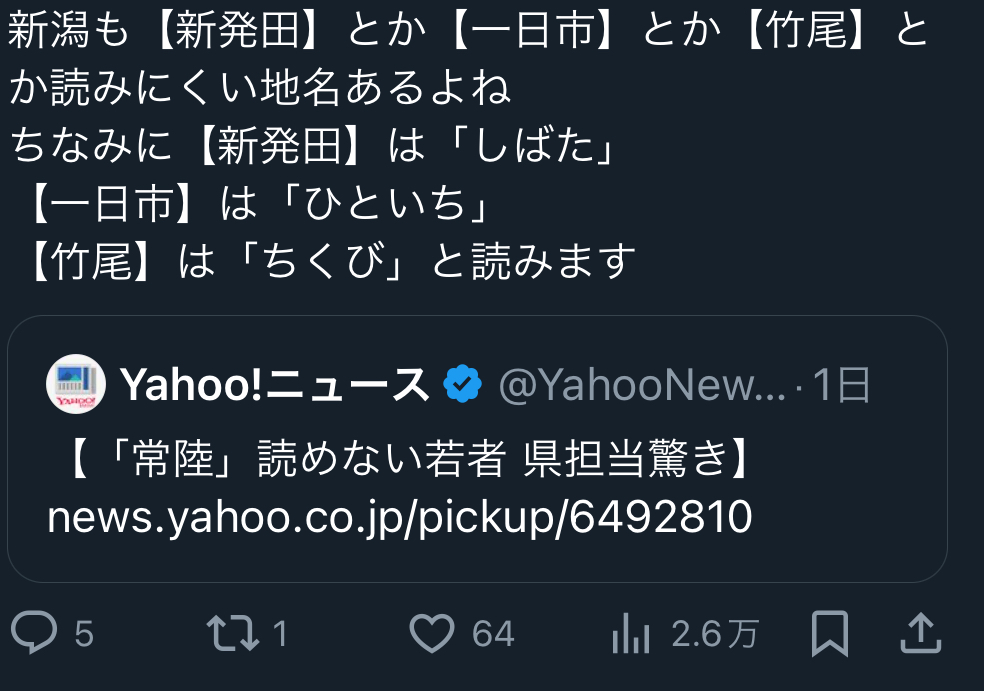View analytics via the bar chart icon

click(631, 633)
